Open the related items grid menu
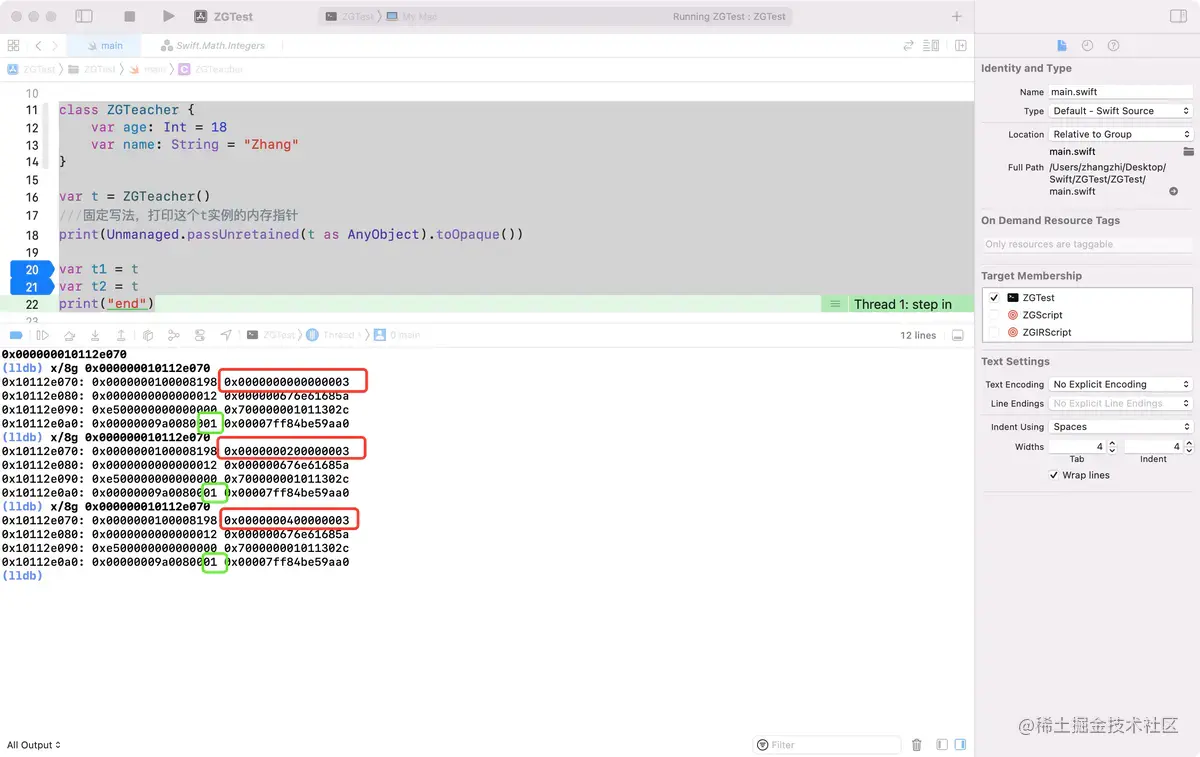The height and width of the screenshot is (757, 1200). click(x=13, y=46)
